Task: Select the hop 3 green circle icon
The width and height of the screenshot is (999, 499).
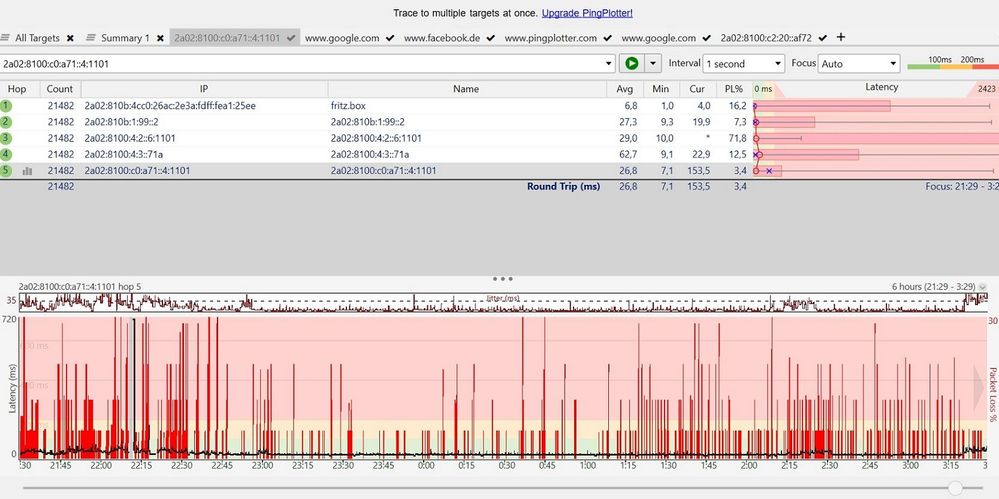Action: click(x=6, y=138)
